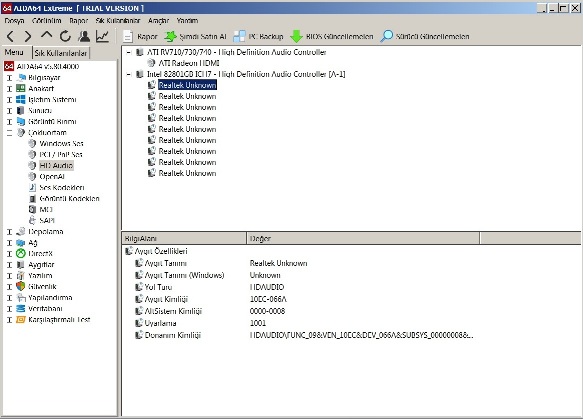Image resolution: width=583 pixels, height=419 pixels.
Task: Select the Ağ network icon
Action: (x=21, y=242)
